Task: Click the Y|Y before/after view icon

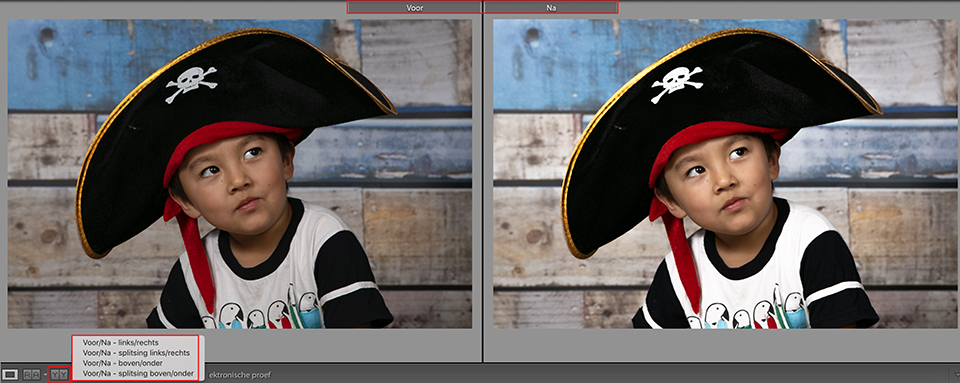Action: point(59,374)
